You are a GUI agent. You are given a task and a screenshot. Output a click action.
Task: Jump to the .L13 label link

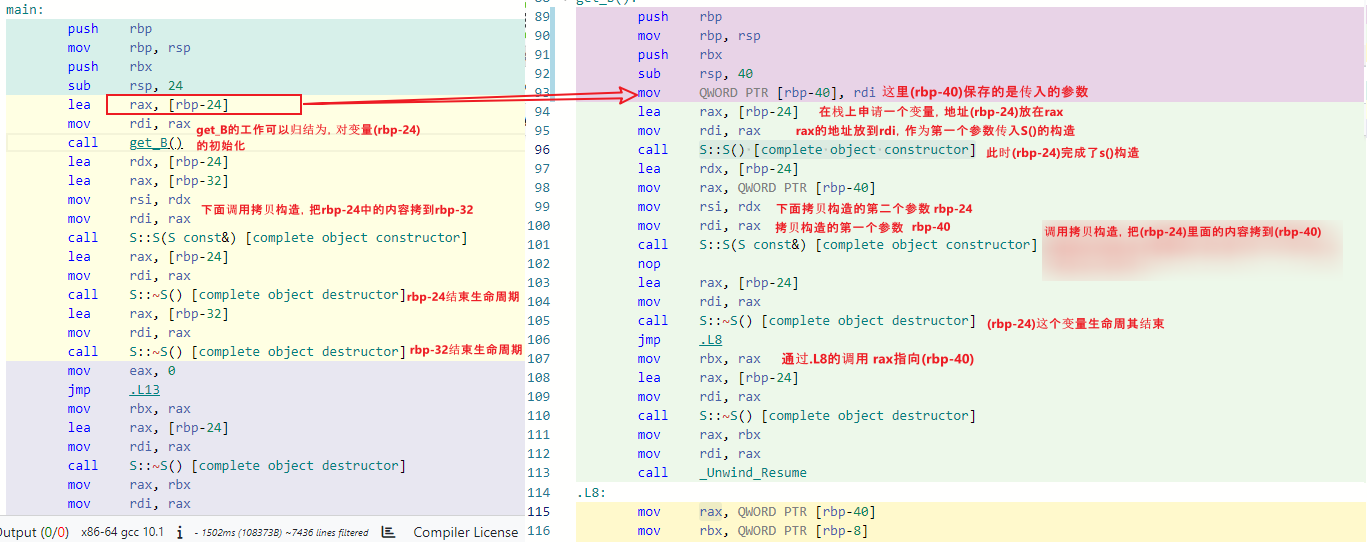coord(144,390)
